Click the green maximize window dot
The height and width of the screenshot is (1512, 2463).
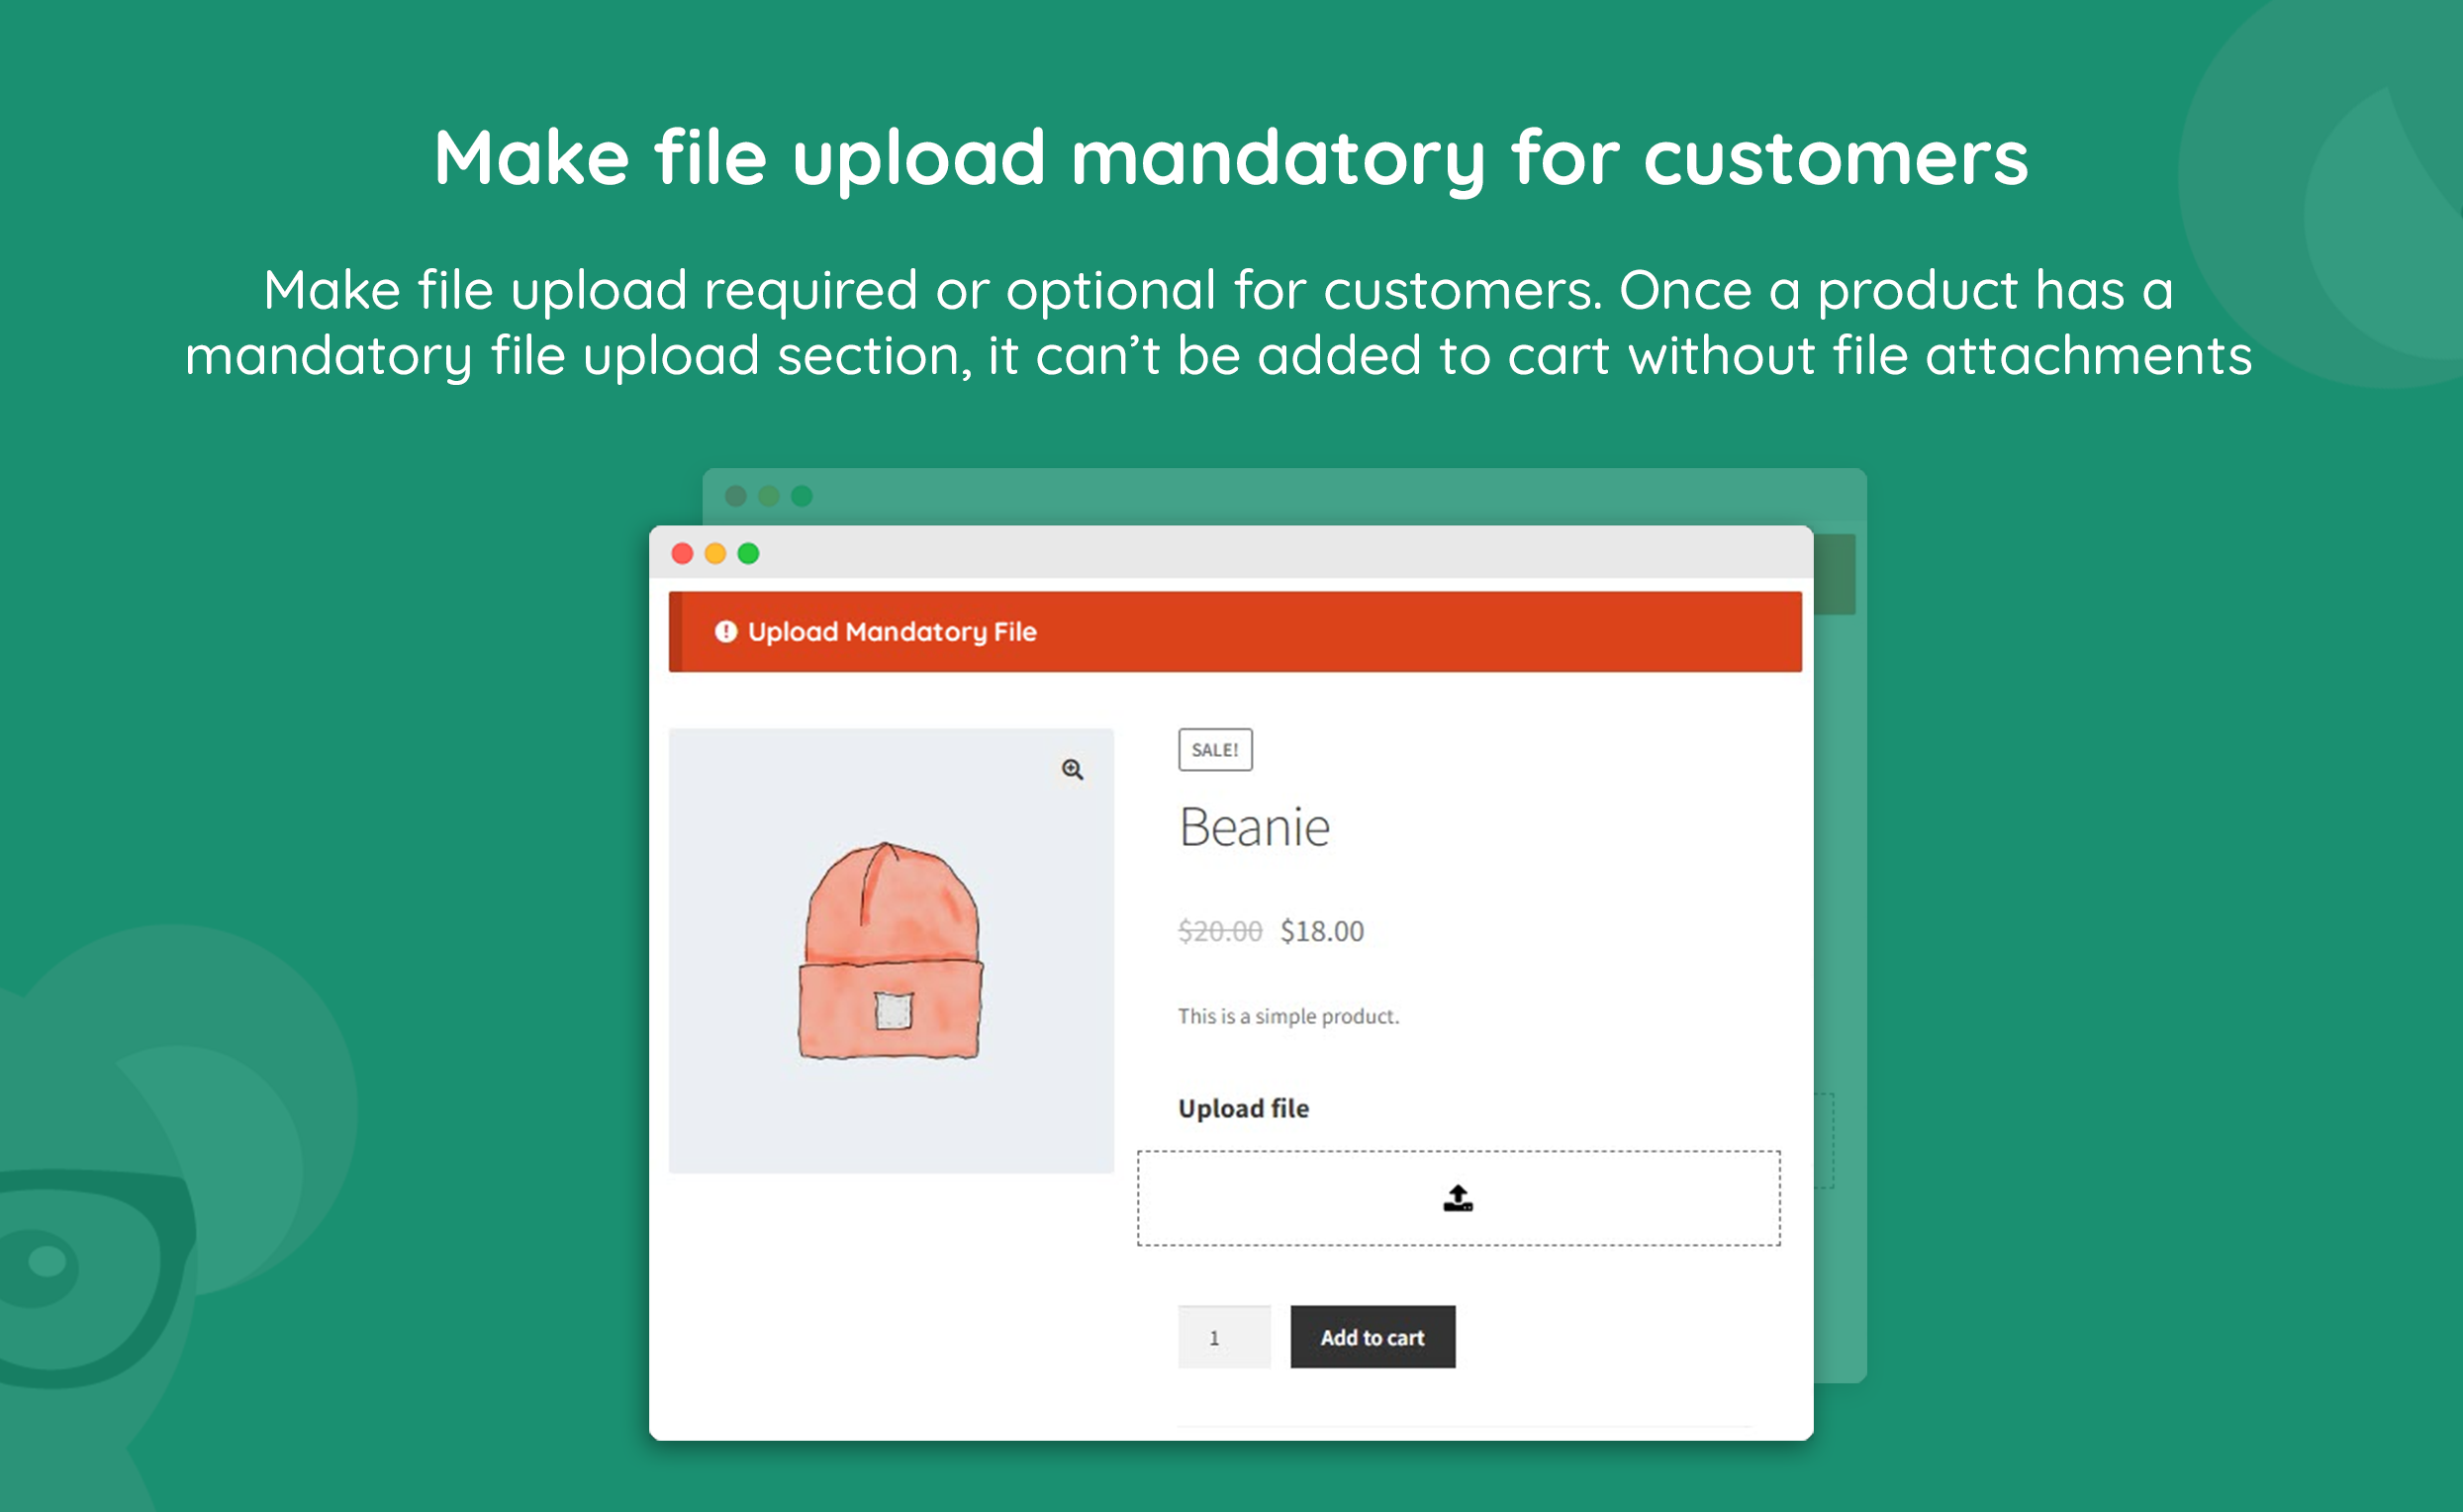pos(748,553)
